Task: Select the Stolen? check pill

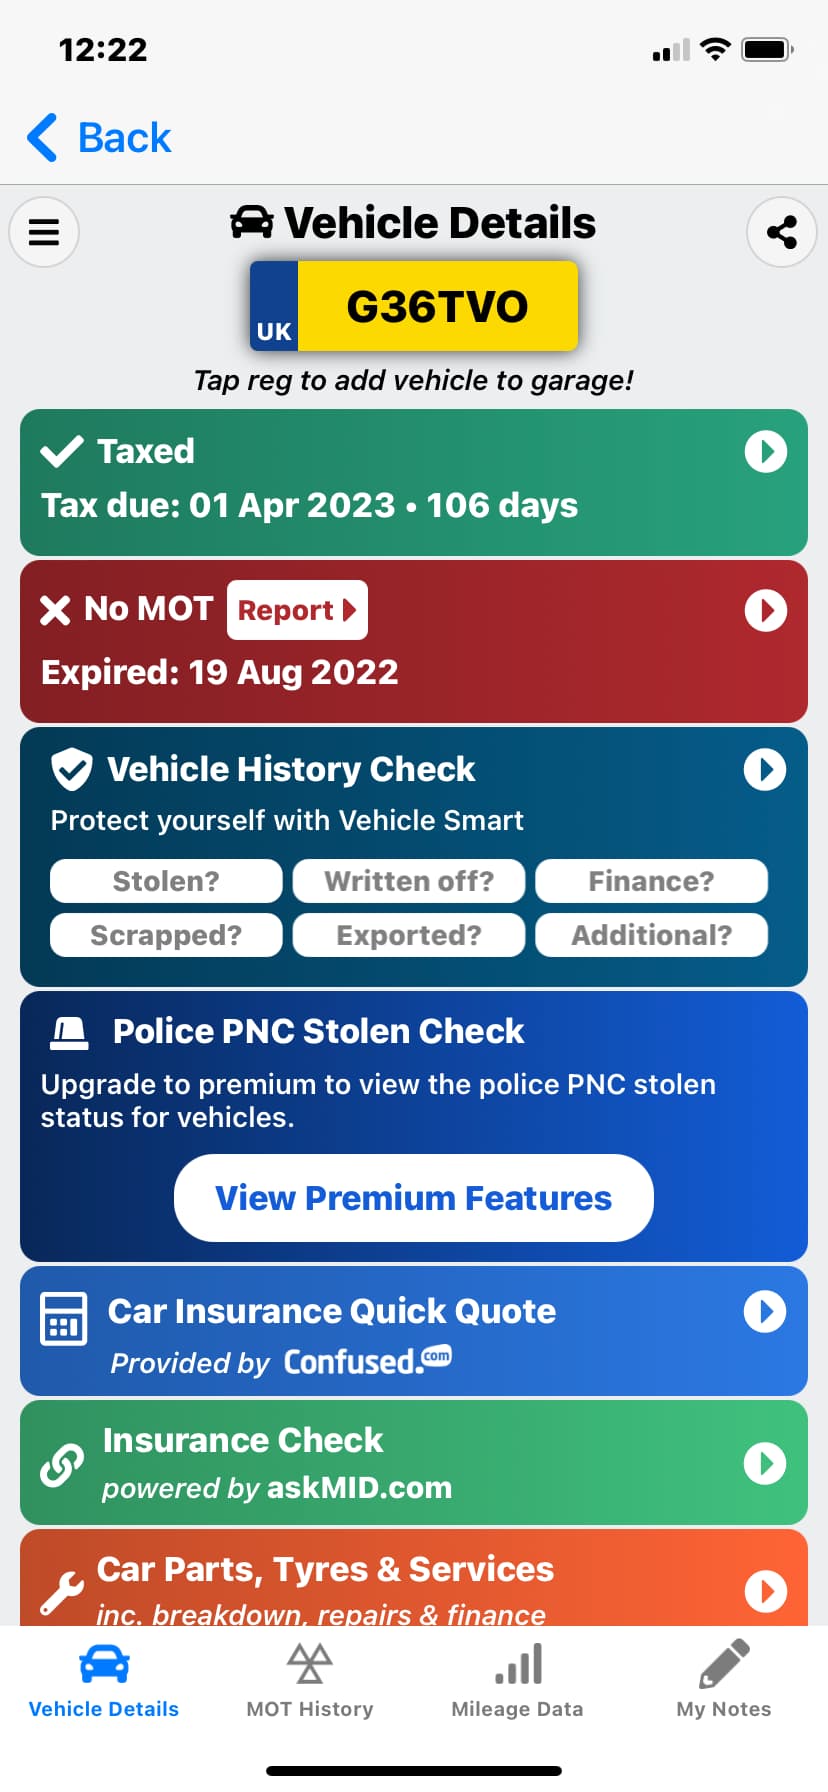Action: coord(166,881)
